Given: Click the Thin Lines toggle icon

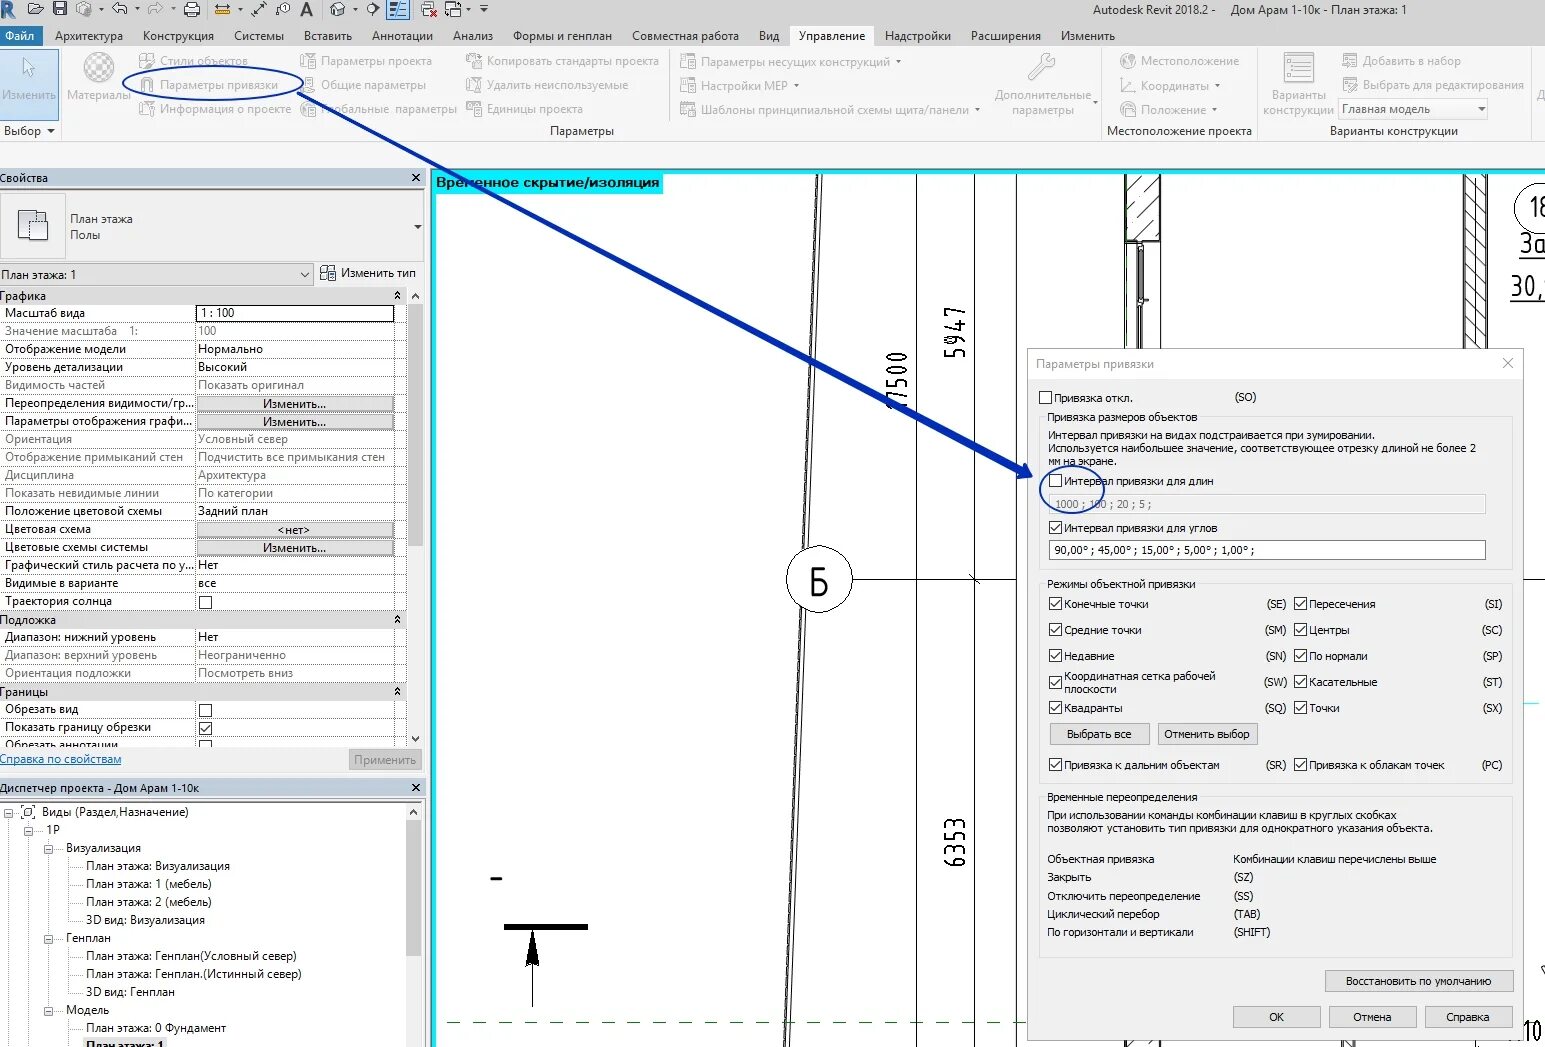Looking at the screenshot, I should (x=397, y=9).
